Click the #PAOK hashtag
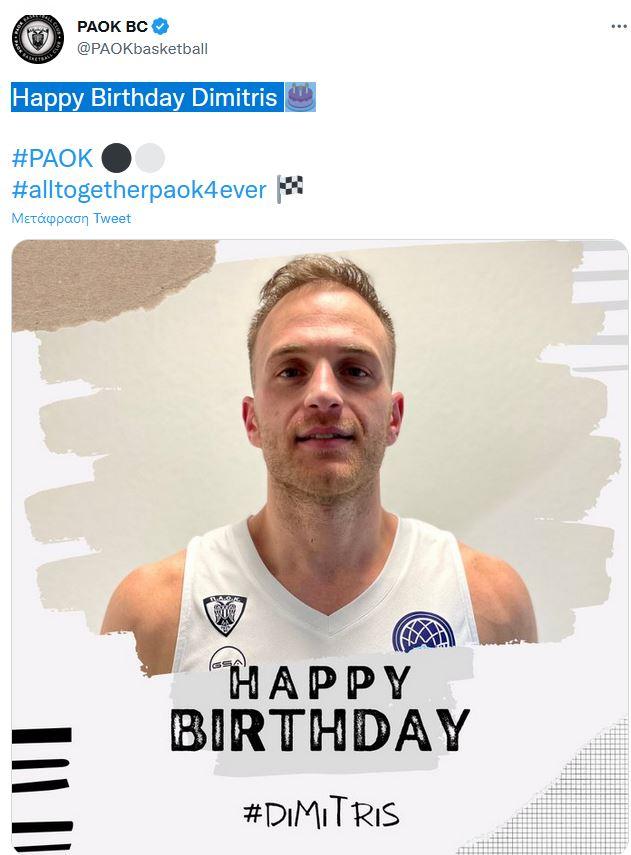 pos(52,158)
